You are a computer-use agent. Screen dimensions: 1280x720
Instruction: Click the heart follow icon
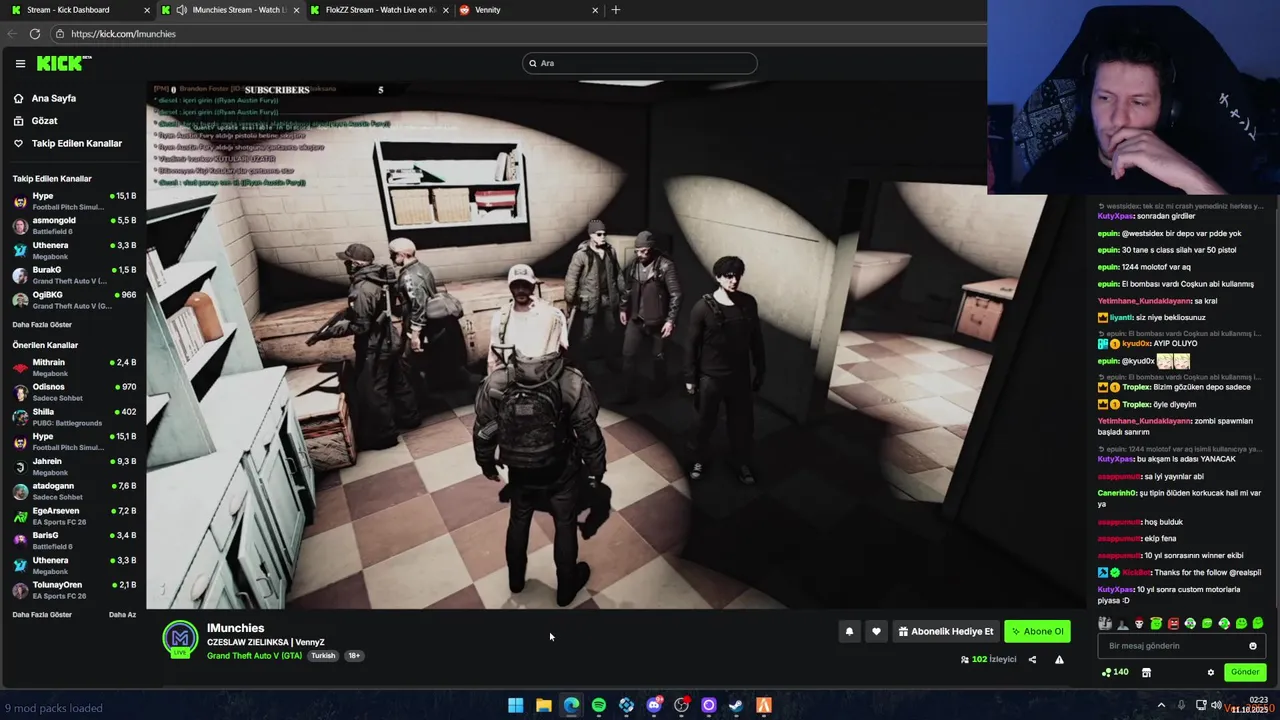tap(876, 631)
